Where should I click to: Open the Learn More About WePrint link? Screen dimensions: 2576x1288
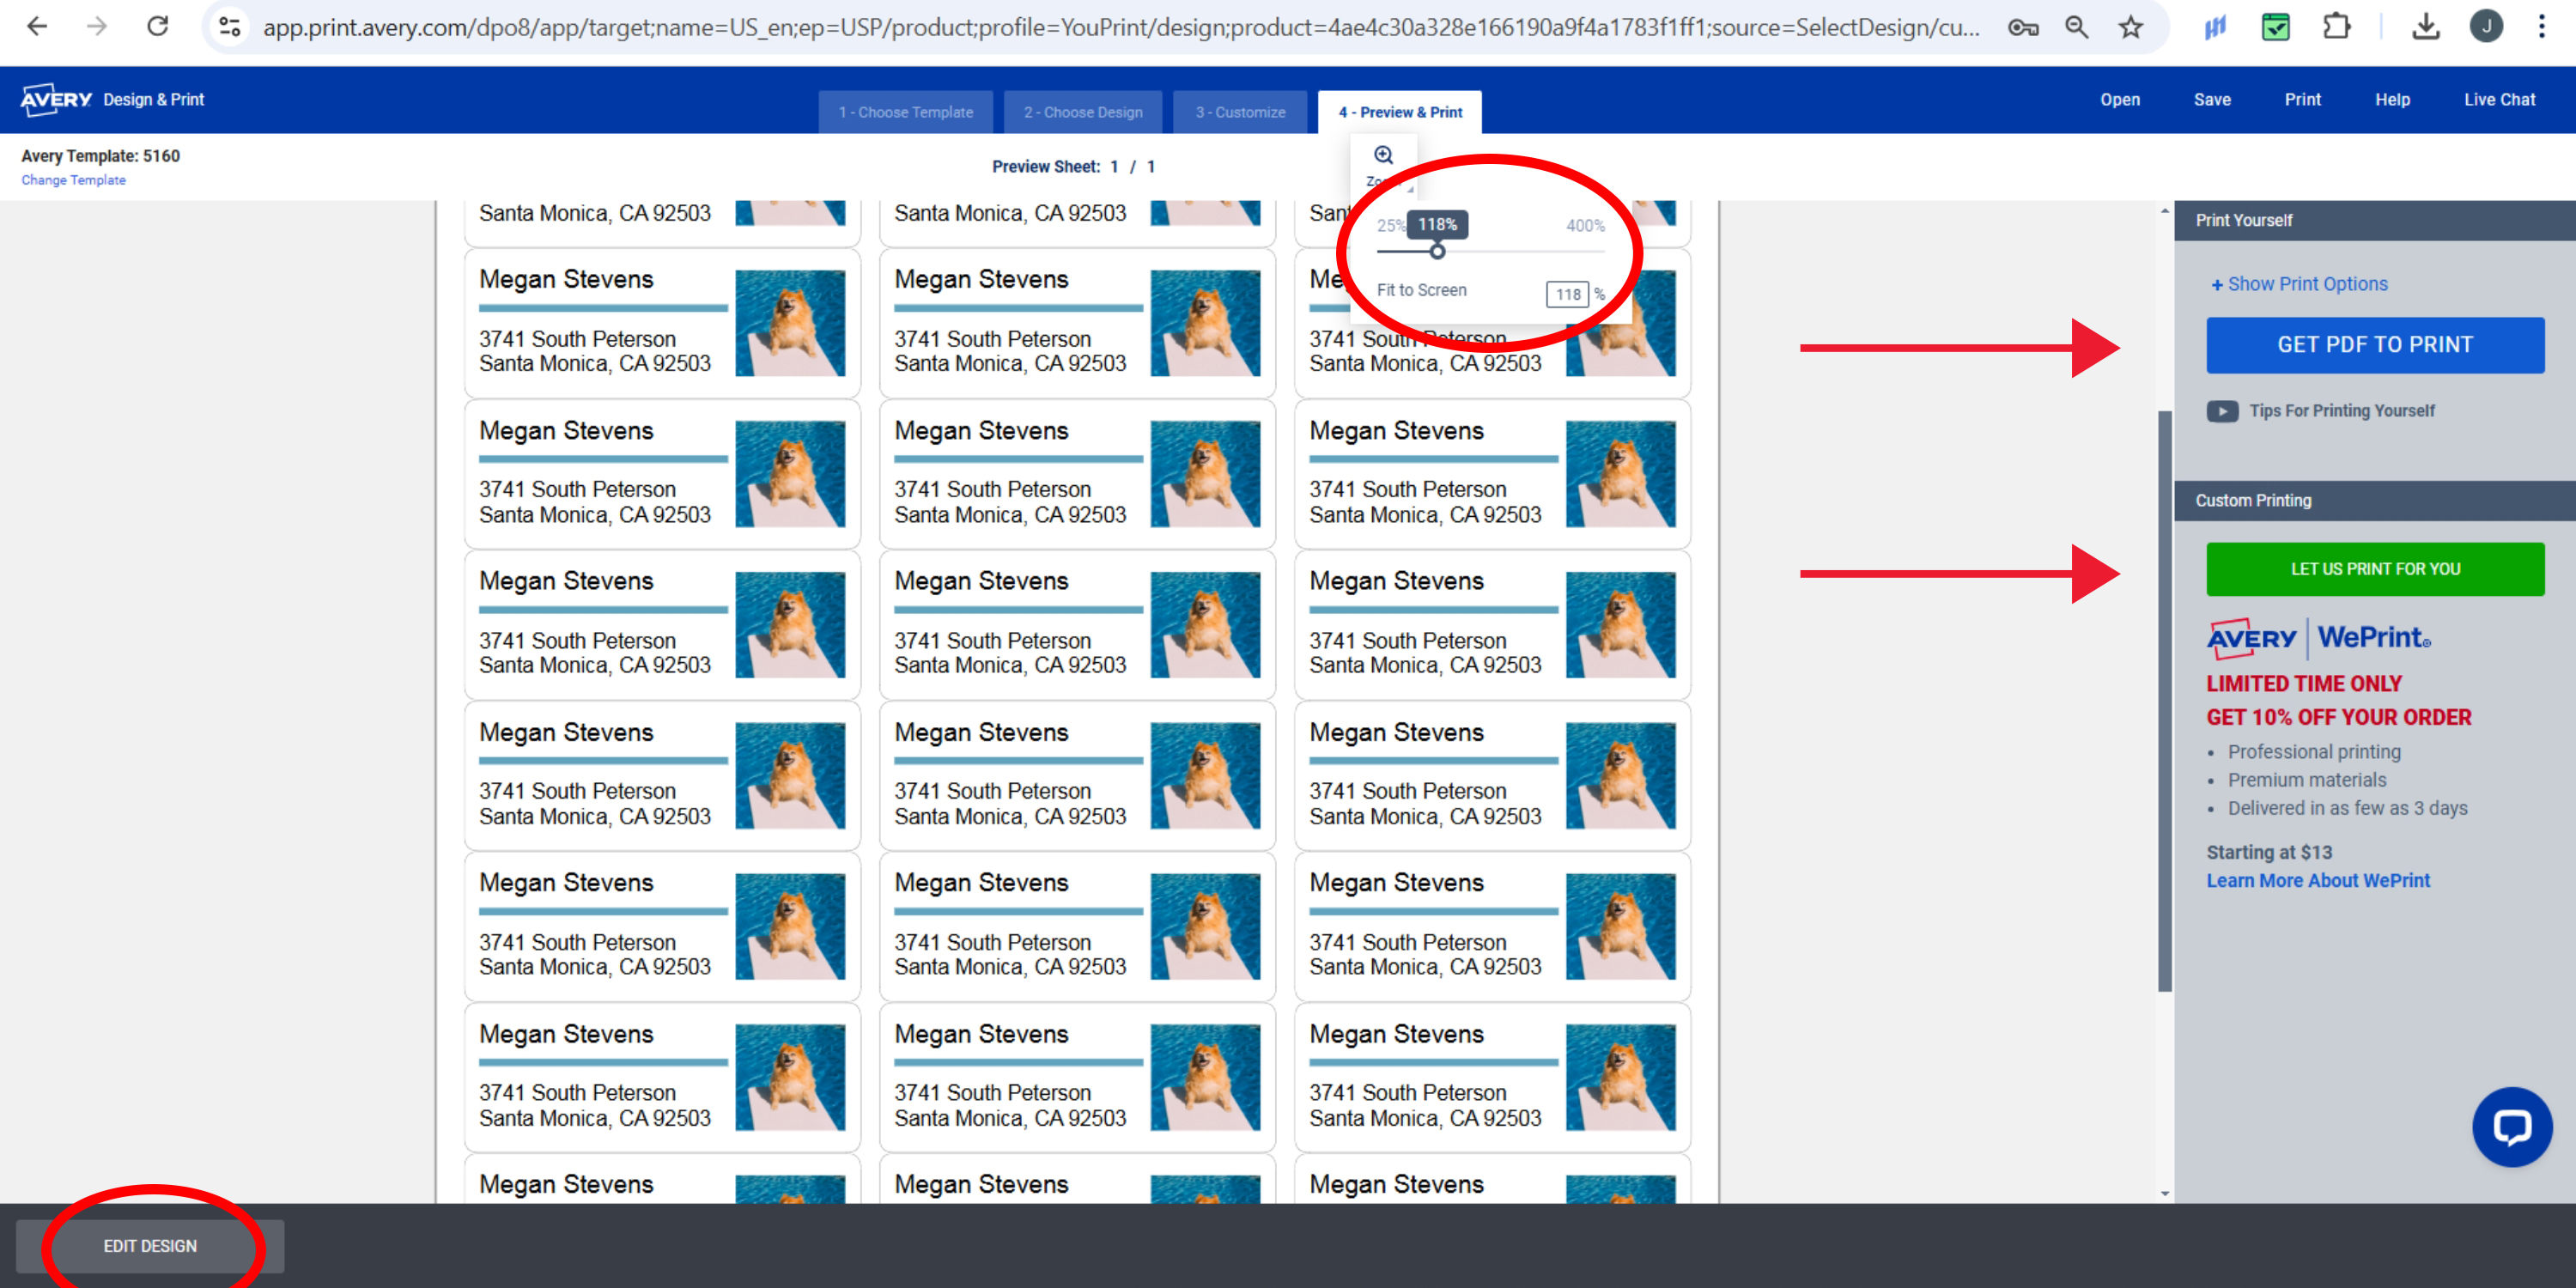(x=2318, y=880)
